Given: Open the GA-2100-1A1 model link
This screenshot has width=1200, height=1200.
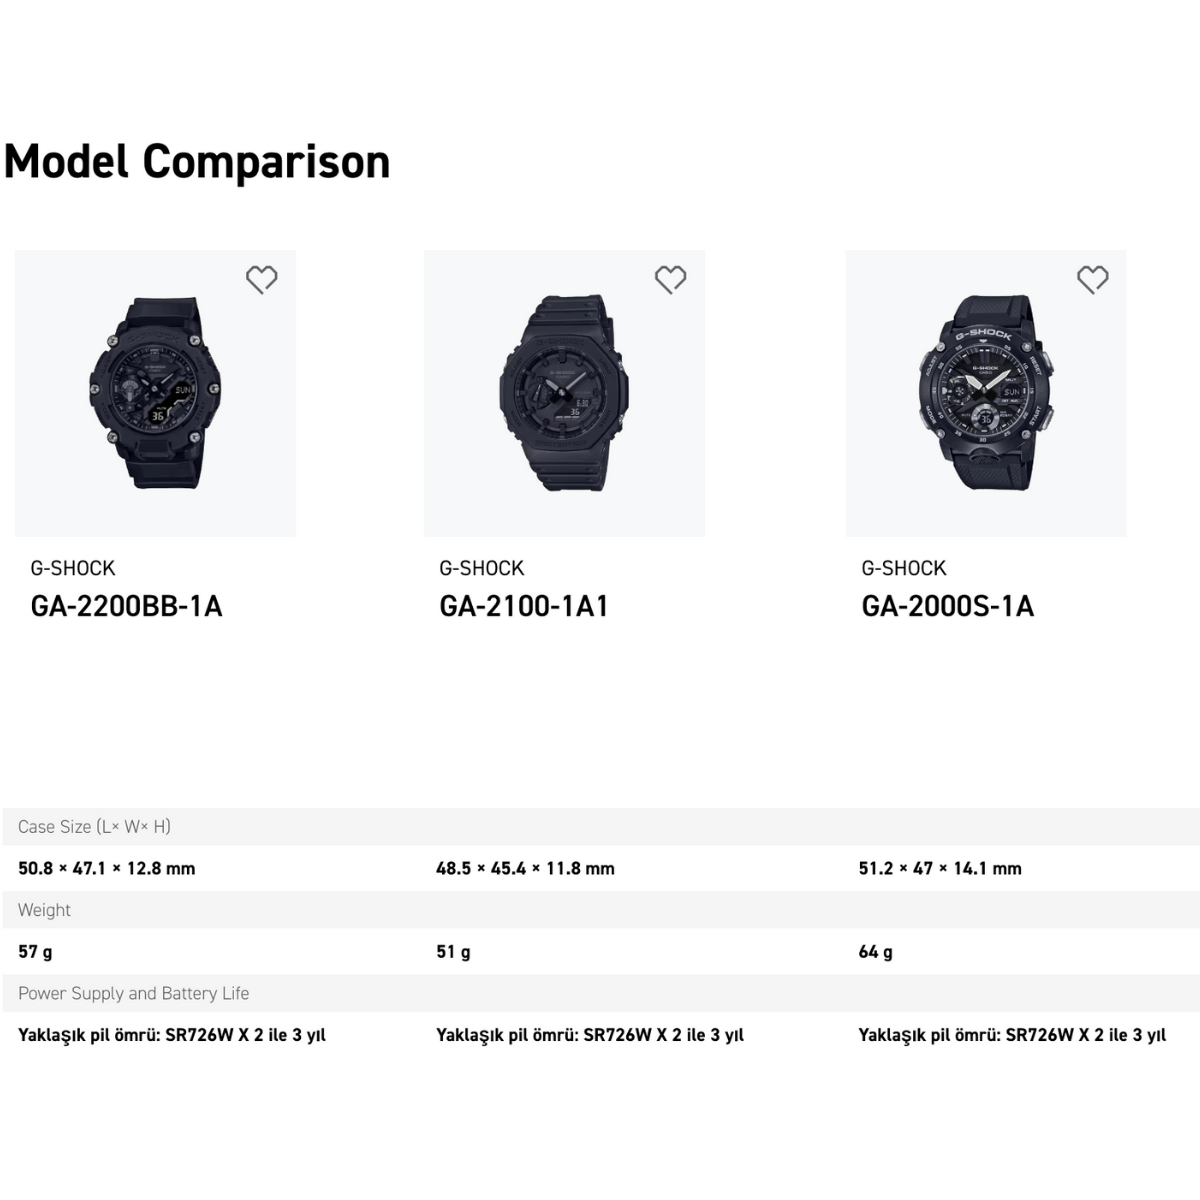Looking at the screenshot, I should [x=523, y=606].
